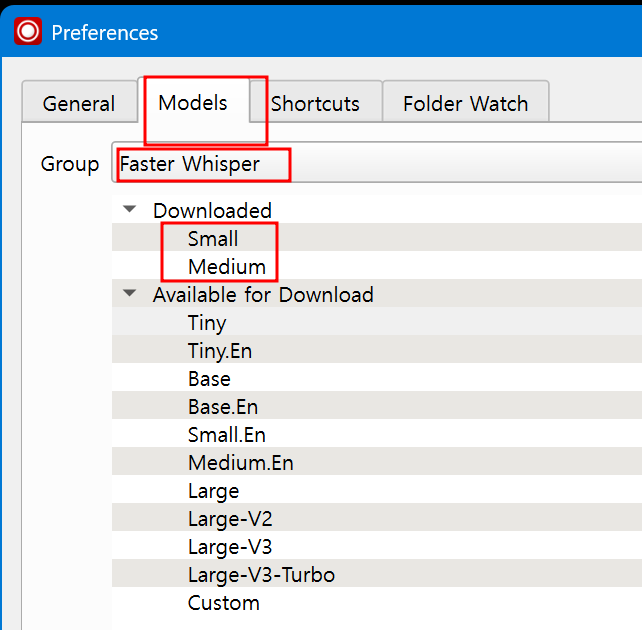Select the Downloaded group heading

tap(212, 210)
